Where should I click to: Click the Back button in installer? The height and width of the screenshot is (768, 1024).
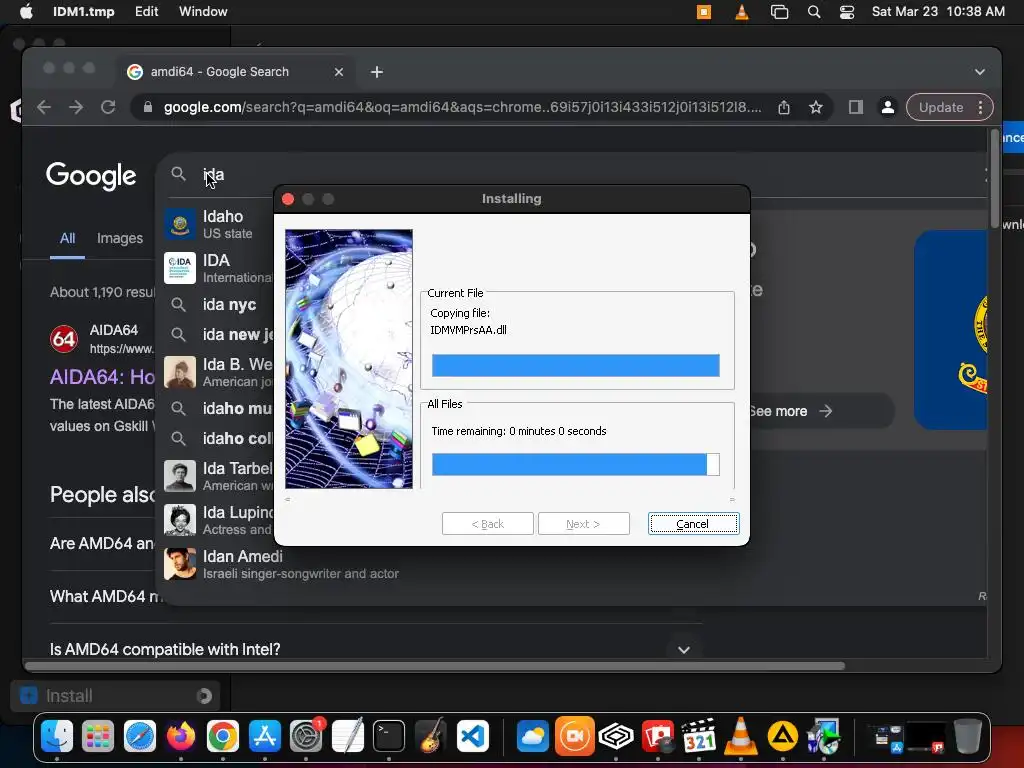pyautogui.click(x=487, y=523)
